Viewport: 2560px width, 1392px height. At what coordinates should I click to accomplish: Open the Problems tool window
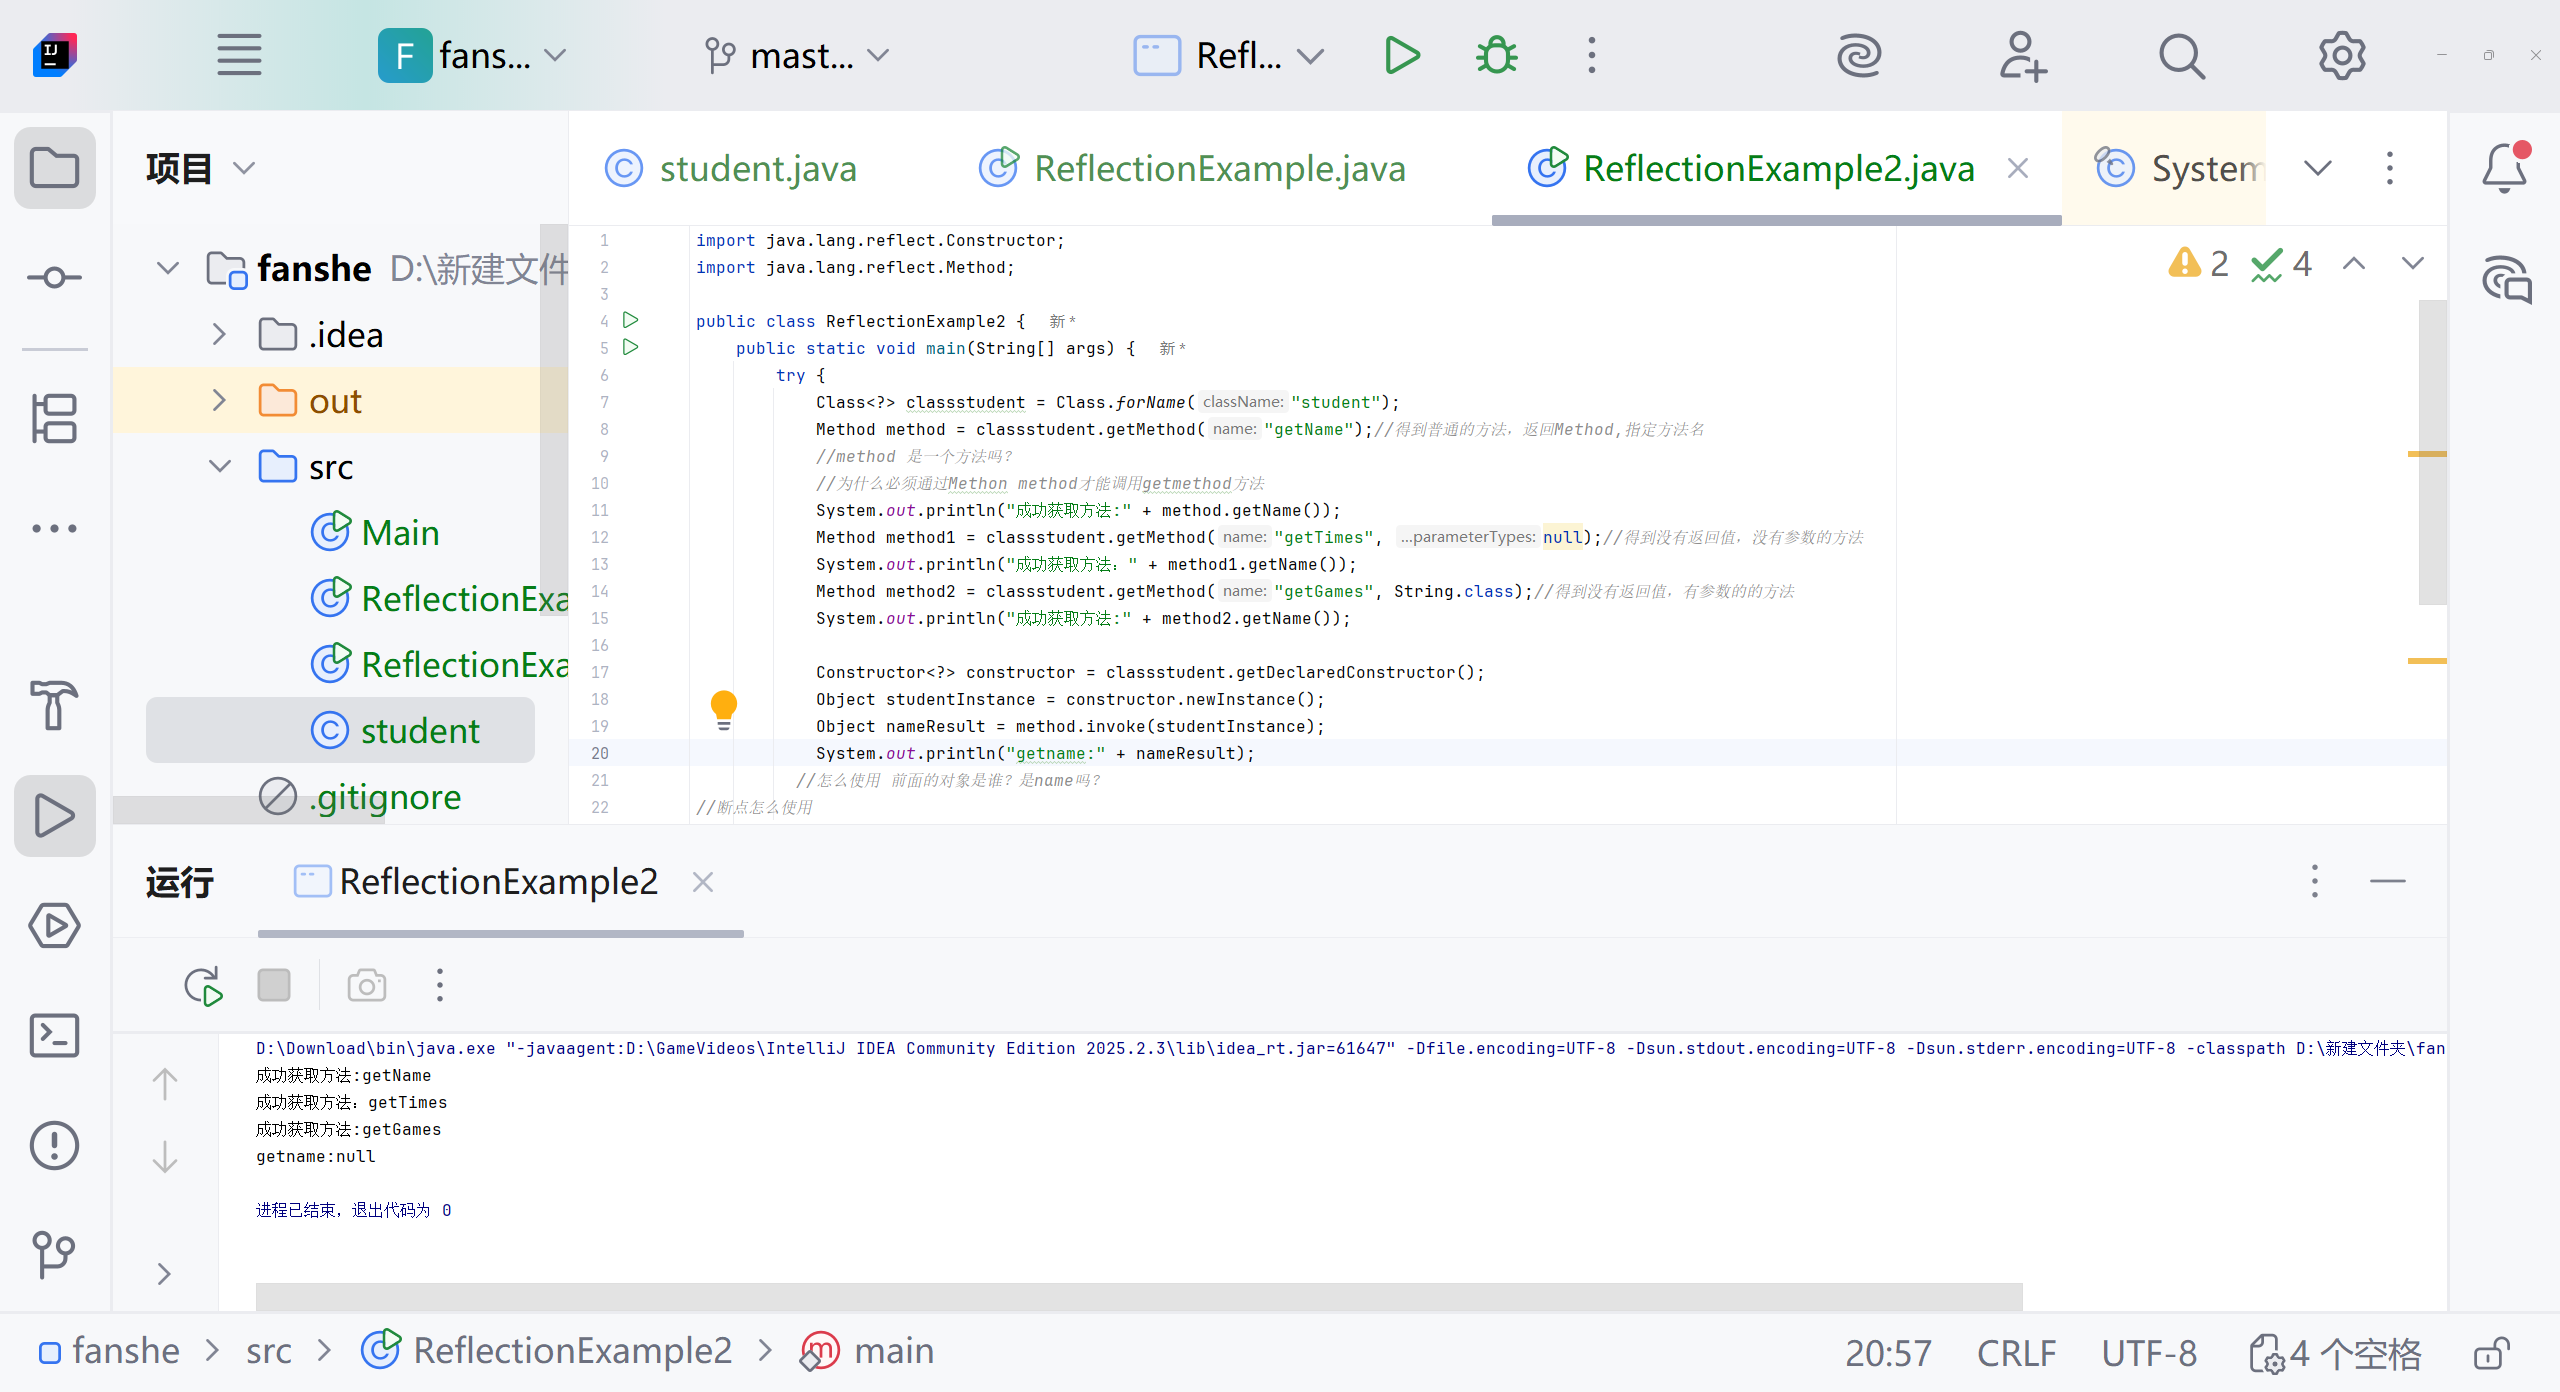tap(54, 1145)
